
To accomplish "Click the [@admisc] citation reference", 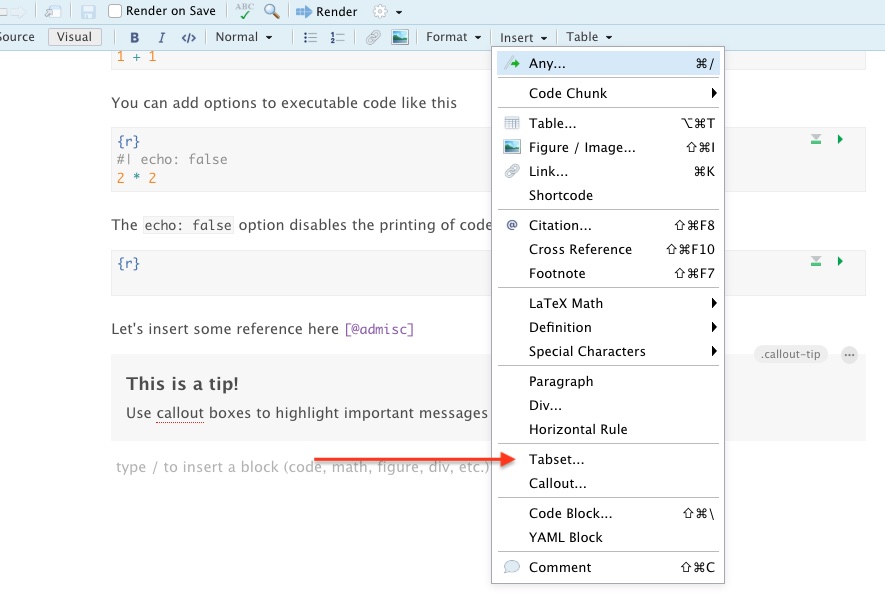I will point(379,329).
